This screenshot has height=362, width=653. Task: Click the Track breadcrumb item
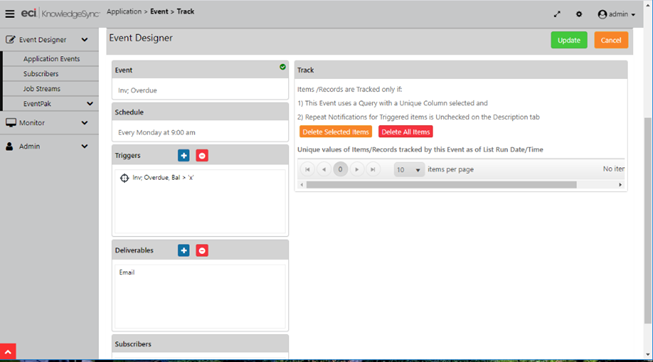[x=185, y=11]
